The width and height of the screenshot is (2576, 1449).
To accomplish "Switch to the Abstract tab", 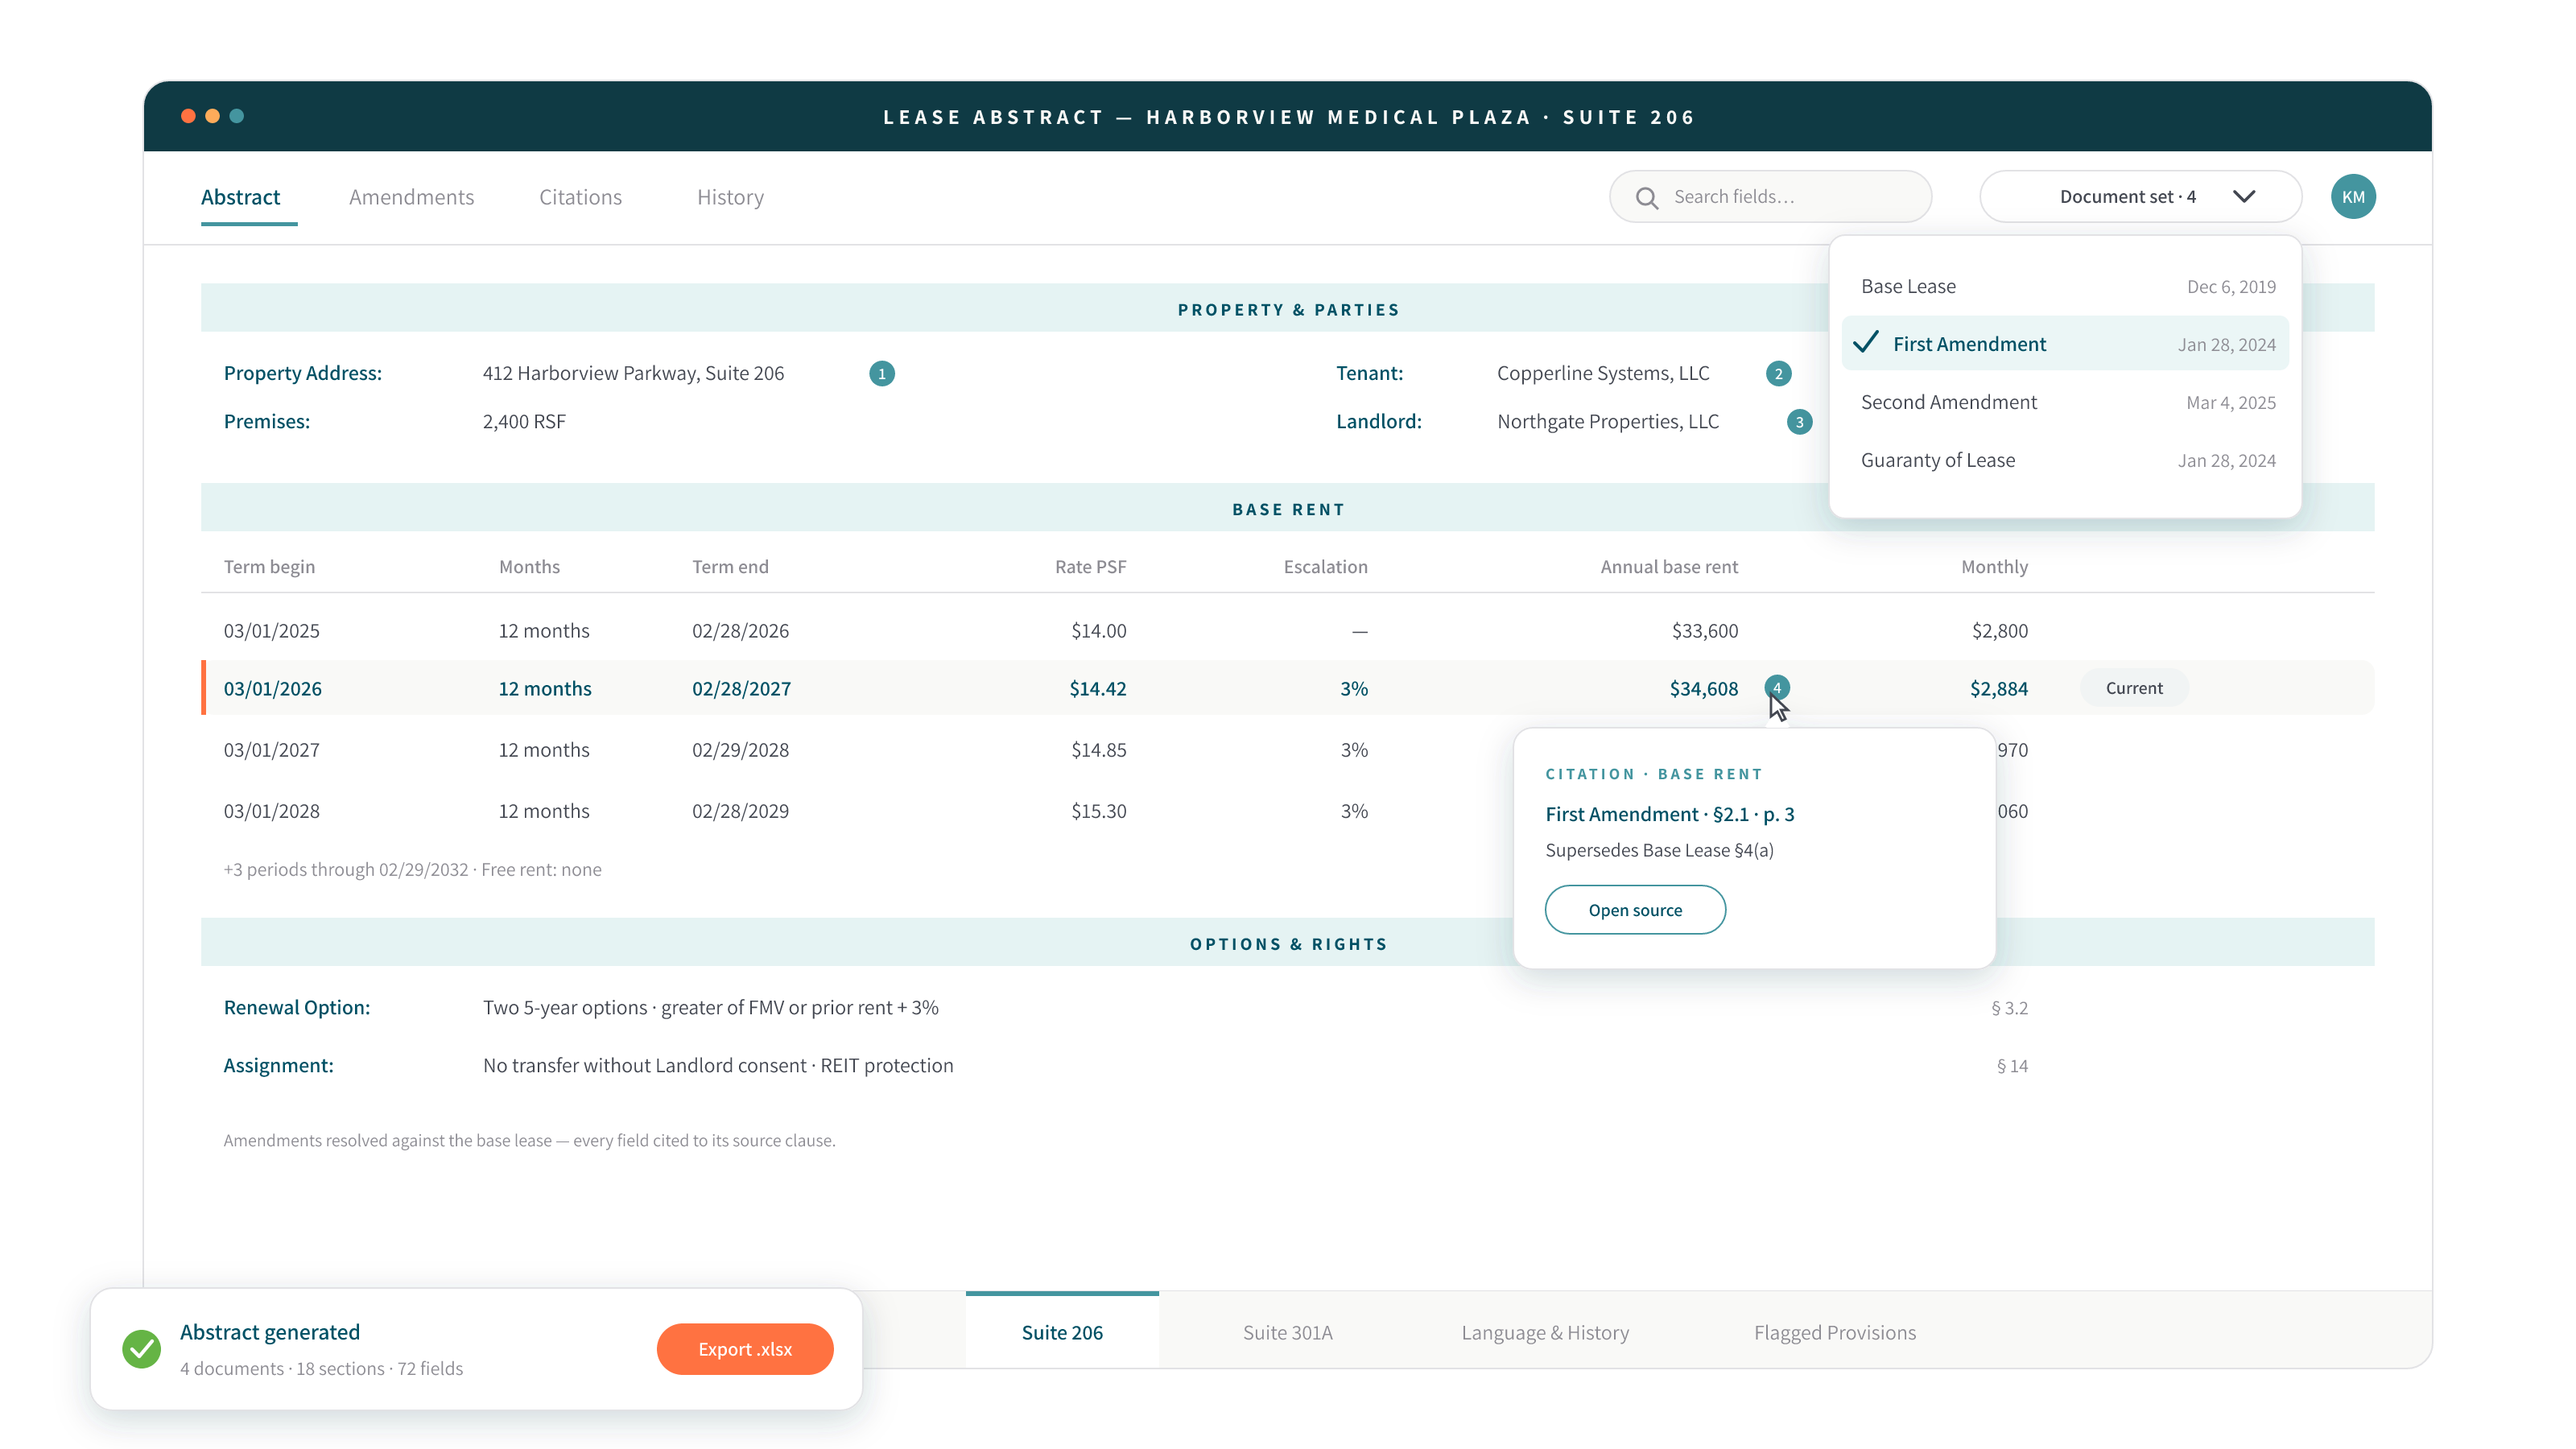I will pos(240,197).
